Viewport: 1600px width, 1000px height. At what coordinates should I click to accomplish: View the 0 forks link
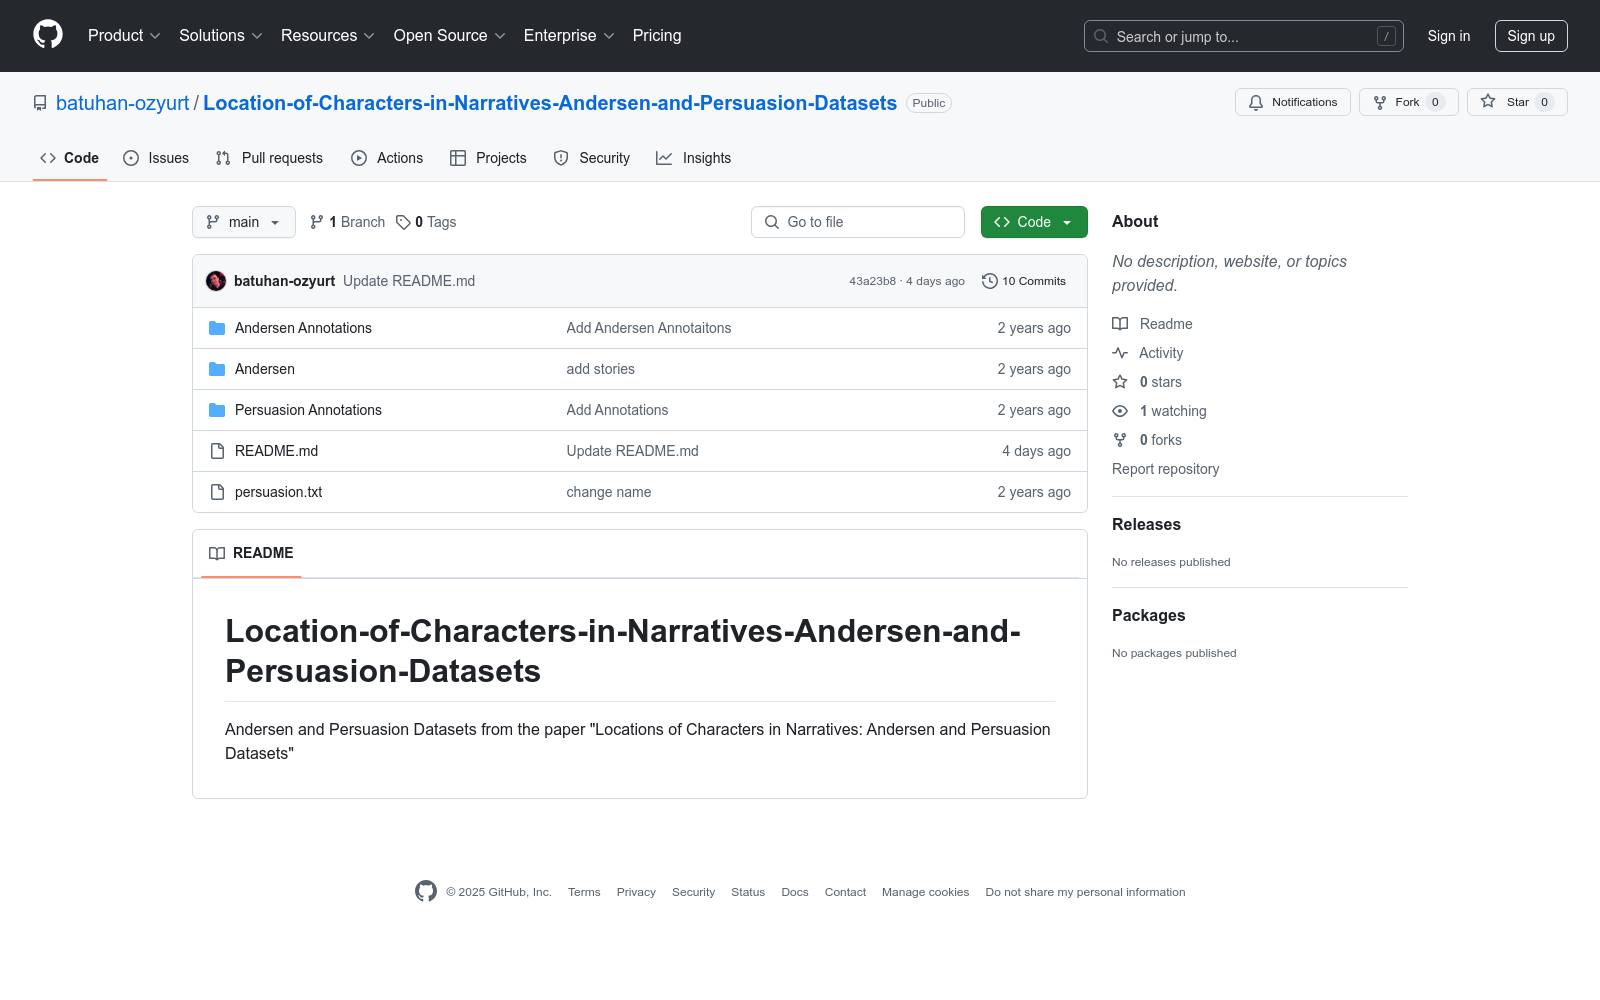(x=1147, y=440)
